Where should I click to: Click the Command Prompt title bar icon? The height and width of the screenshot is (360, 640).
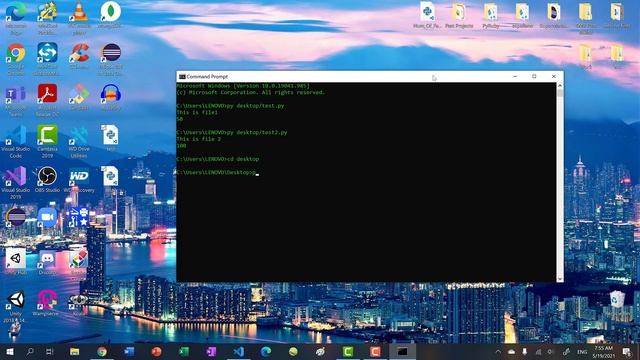tap(182, 76)
